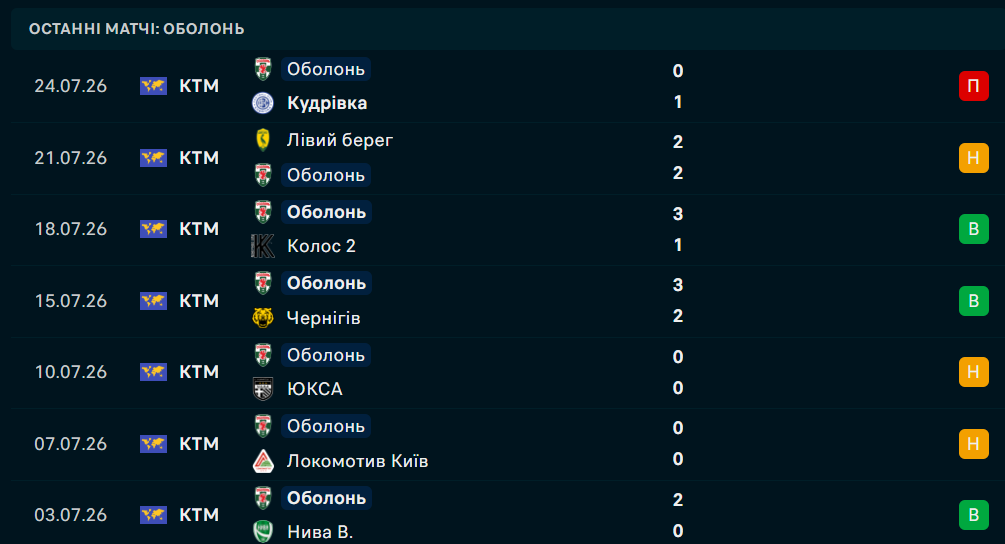
Task: Click the Кудрівка team logo
Action: point(263,103)
